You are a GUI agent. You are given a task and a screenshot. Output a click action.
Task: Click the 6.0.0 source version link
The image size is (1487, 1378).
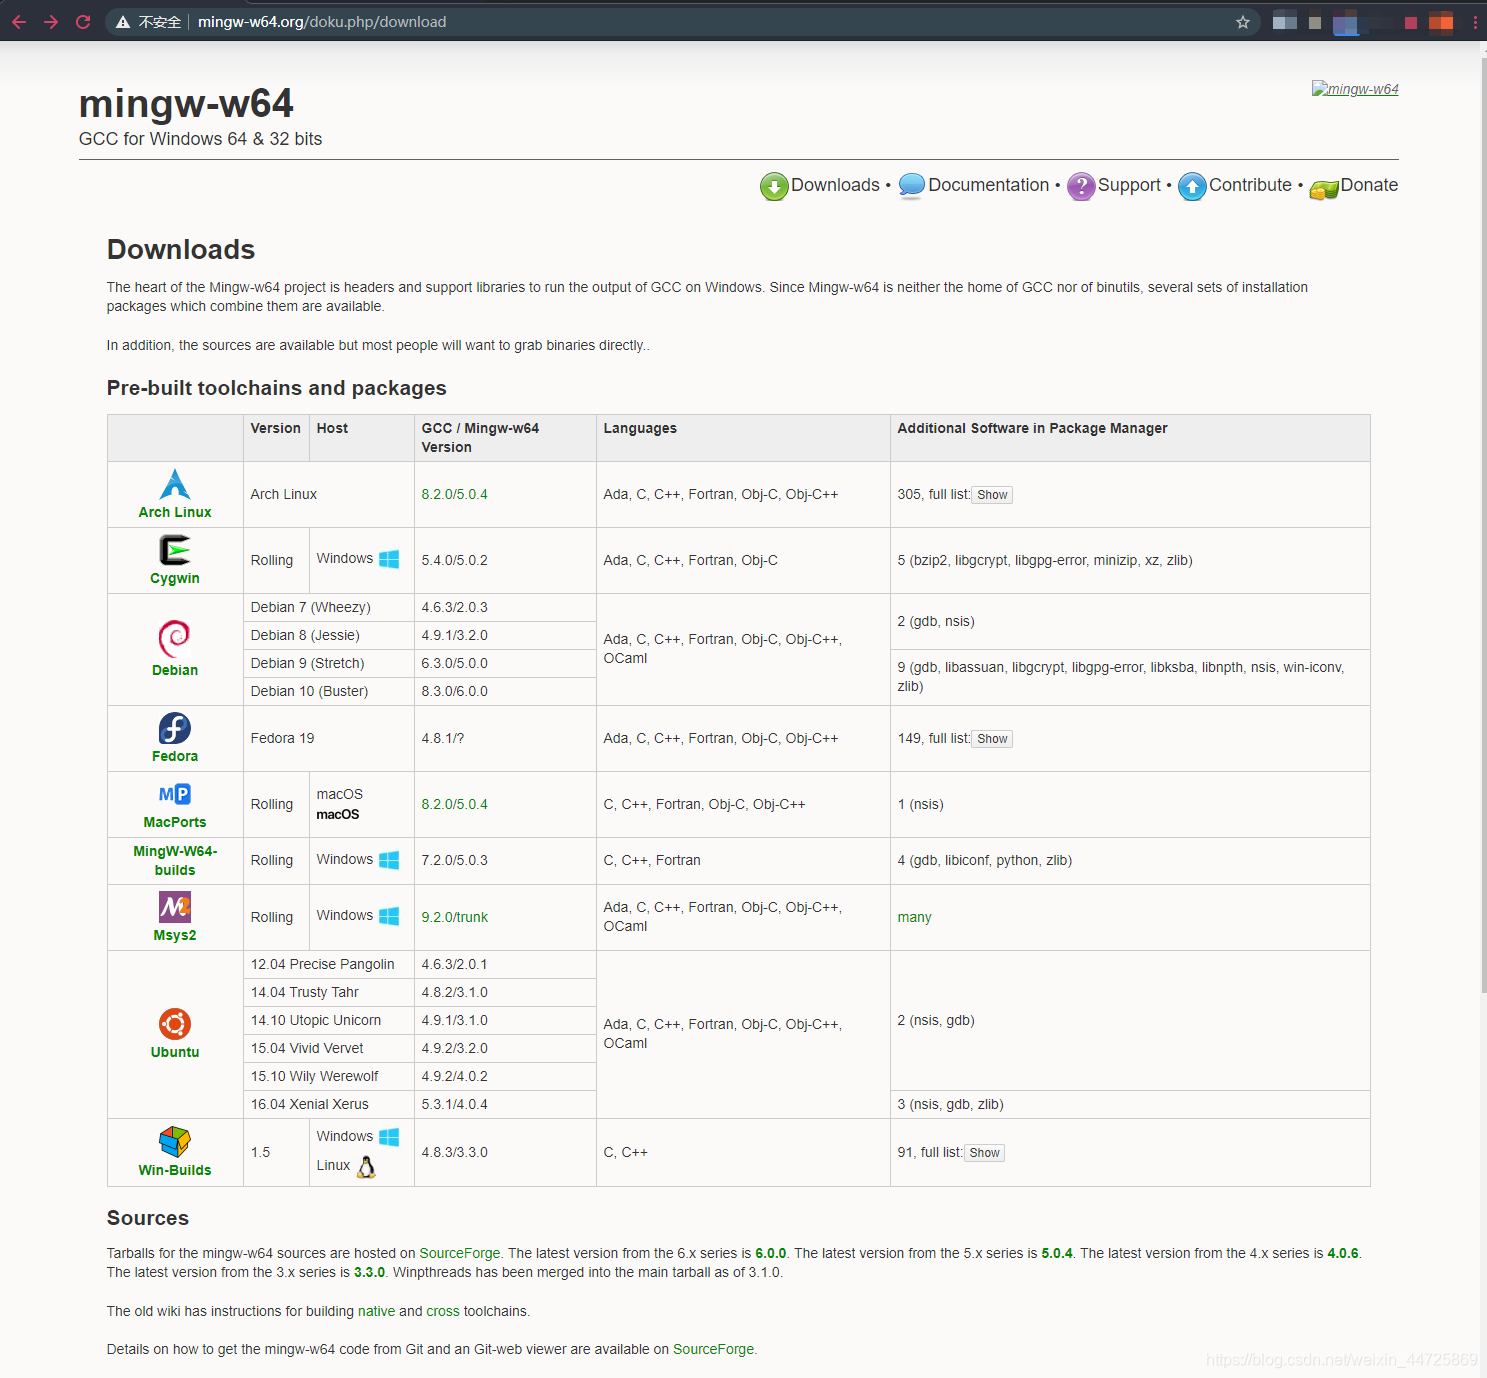770,1253
